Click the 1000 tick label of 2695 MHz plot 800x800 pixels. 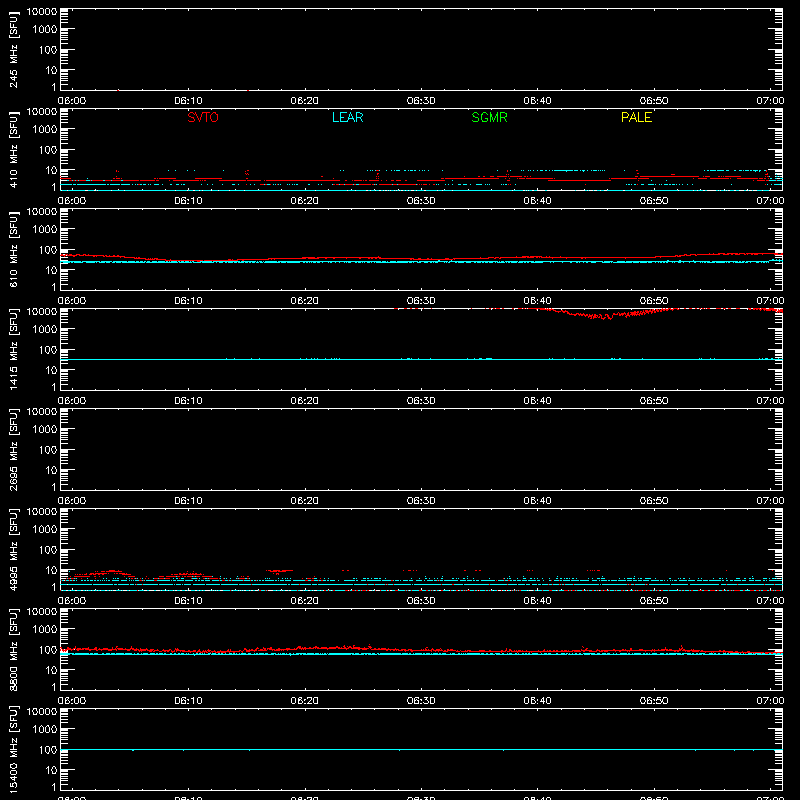[45, 429]
